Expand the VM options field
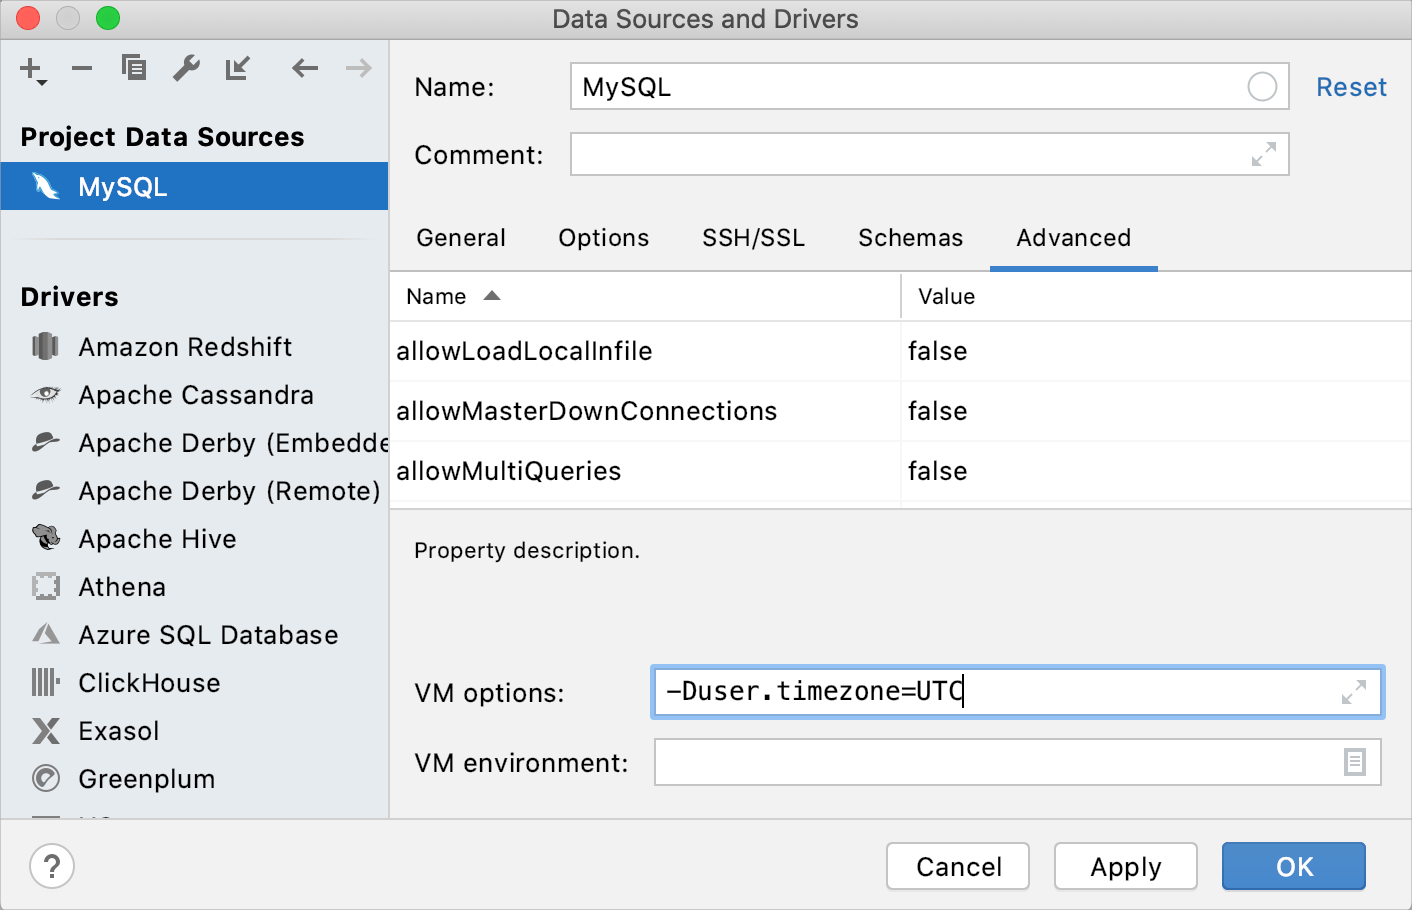 [1354, 692]
